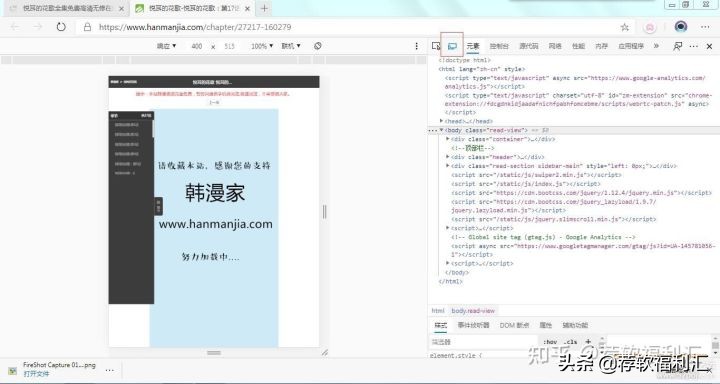720x384 pixels.
Task: Open browser settings ellipsis menu
Action: click(x=706, y=27)
